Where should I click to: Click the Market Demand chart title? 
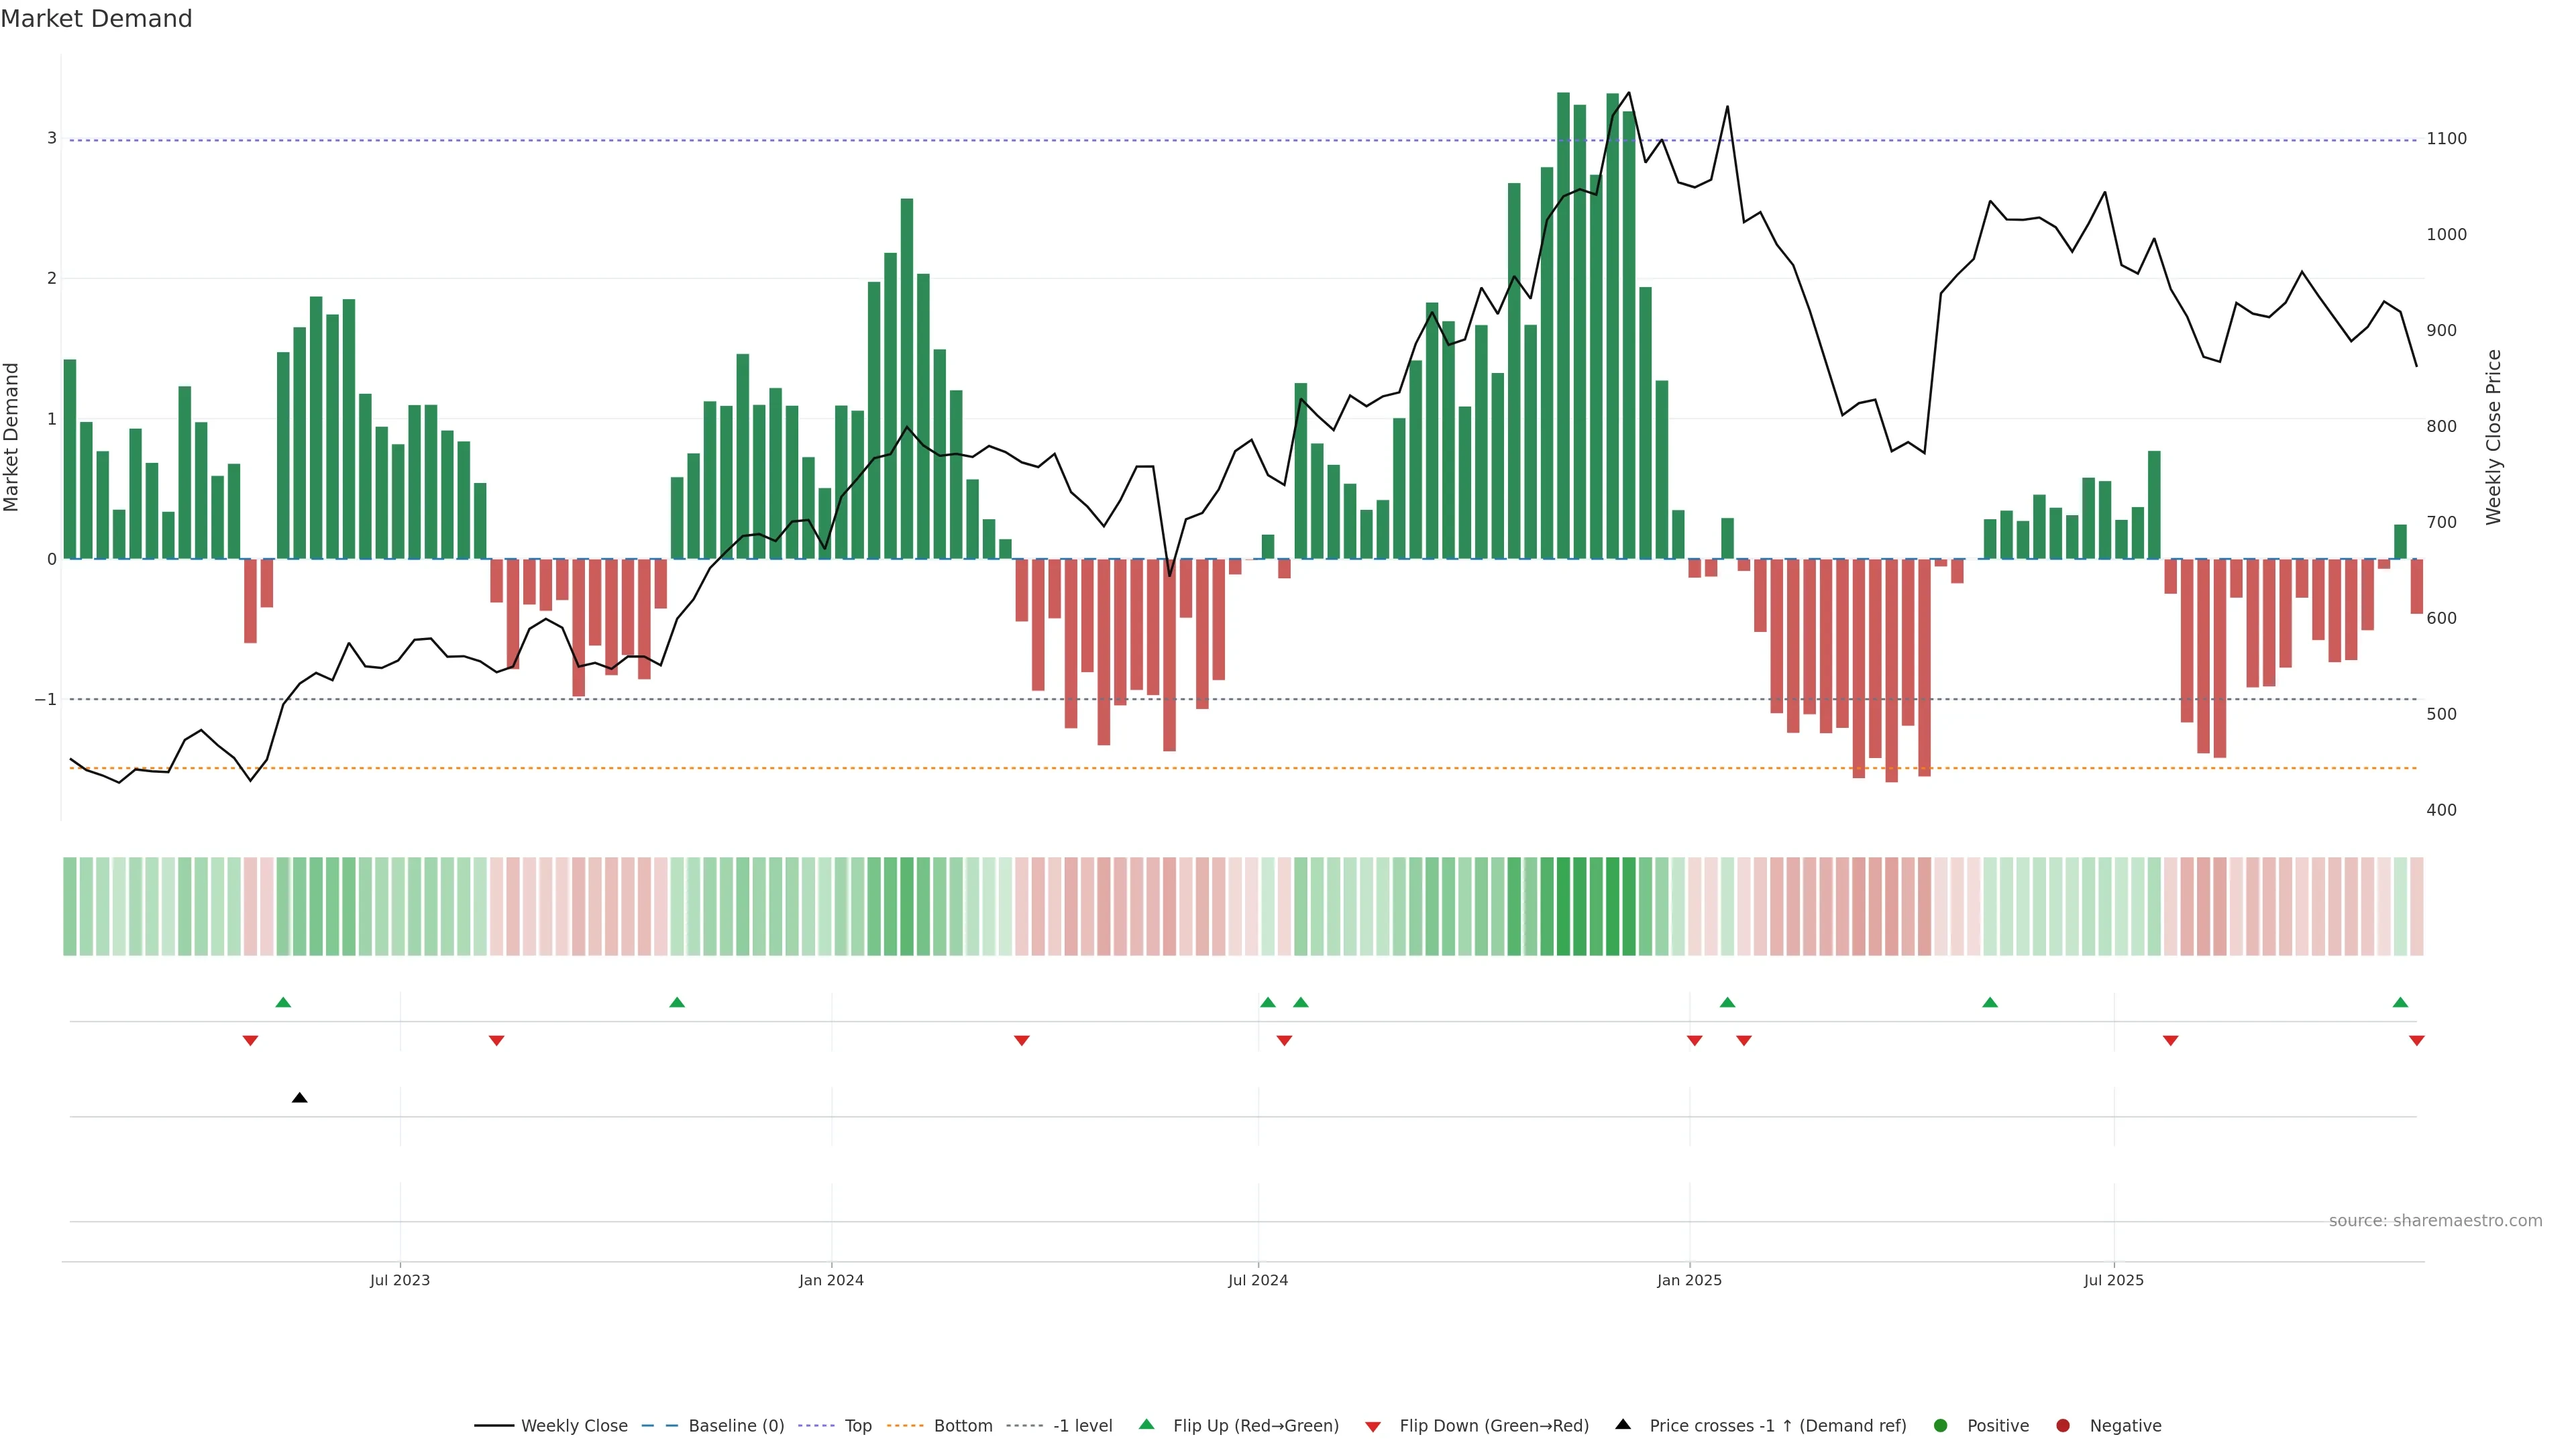(96, 19)
